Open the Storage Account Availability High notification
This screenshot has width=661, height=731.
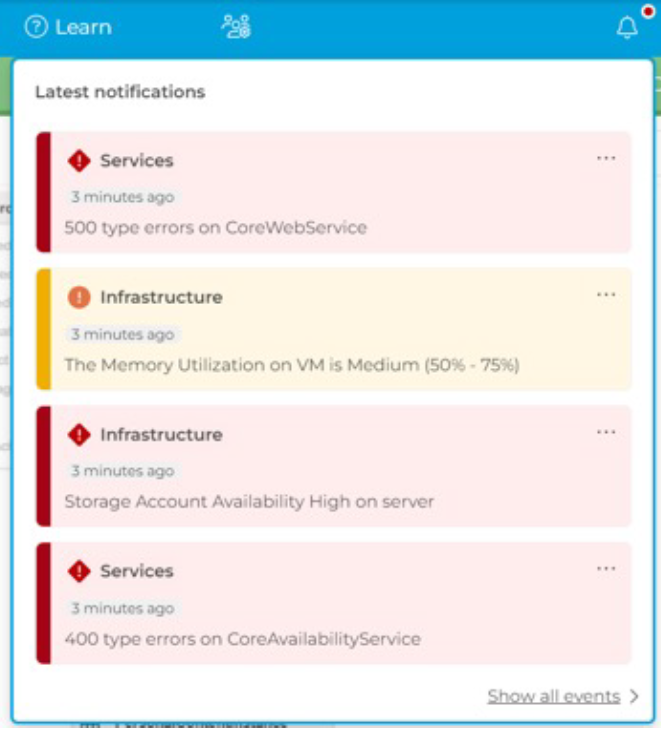[249, 501]
